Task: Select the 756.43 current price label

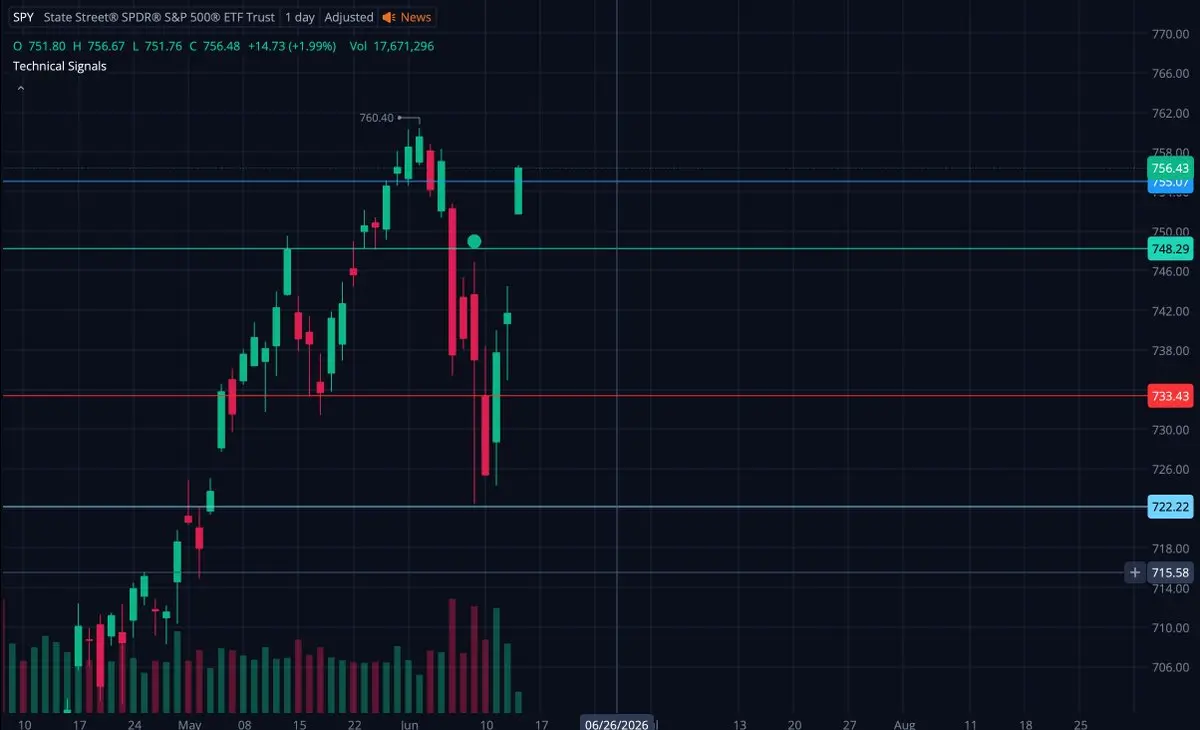Action: pos(1171,168)
